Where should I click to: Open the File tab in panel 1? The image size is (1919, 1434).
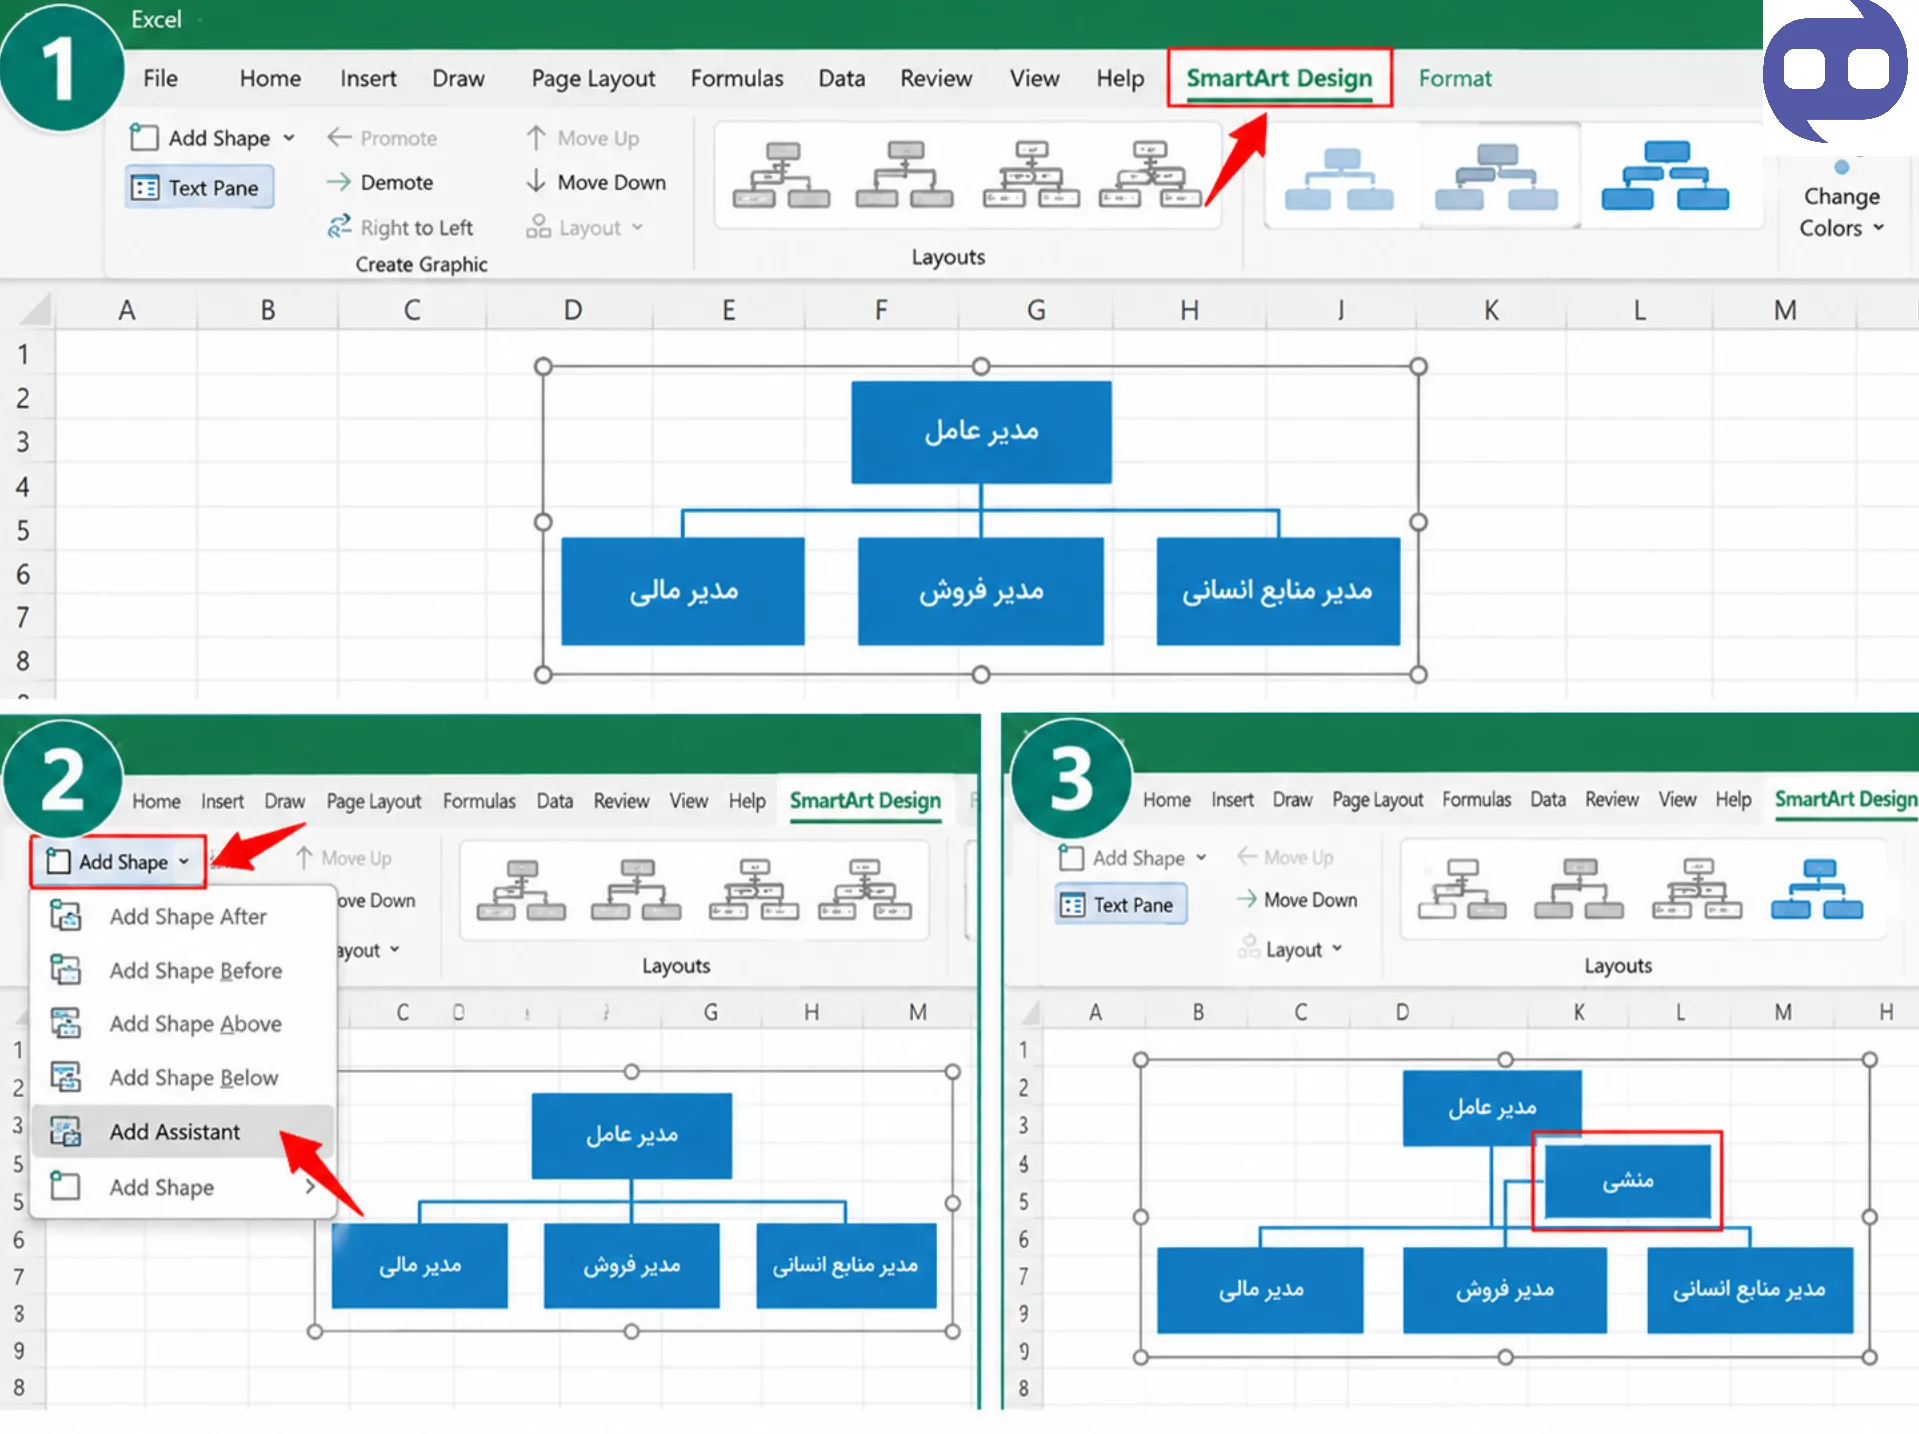160,78
